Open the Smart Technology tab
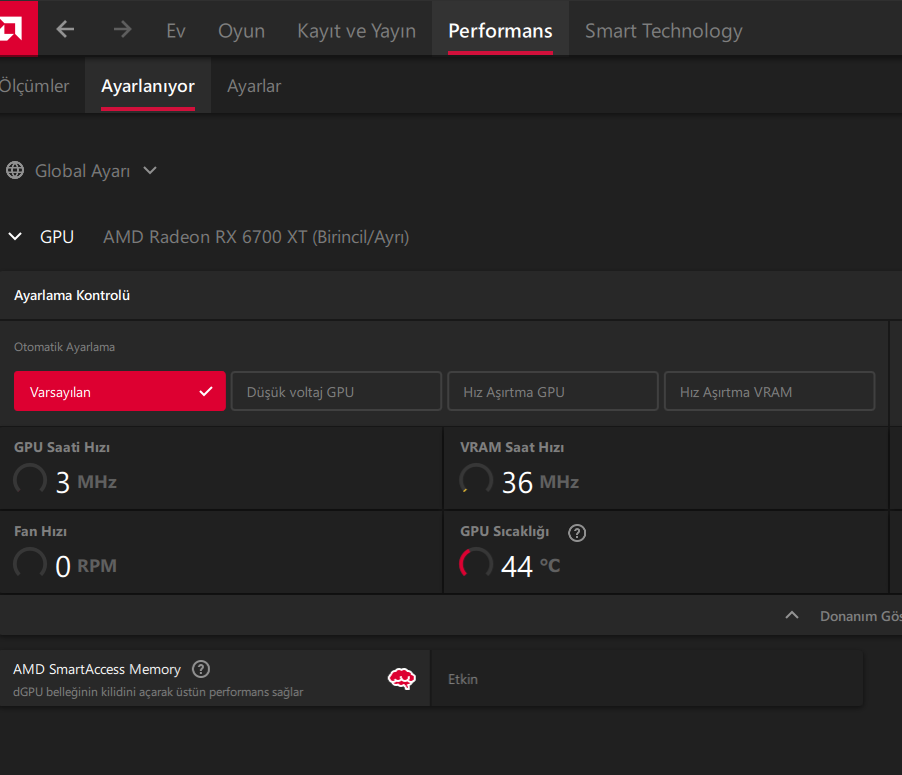902x775 pixels. pyautogui.click(x=663, y=30)
